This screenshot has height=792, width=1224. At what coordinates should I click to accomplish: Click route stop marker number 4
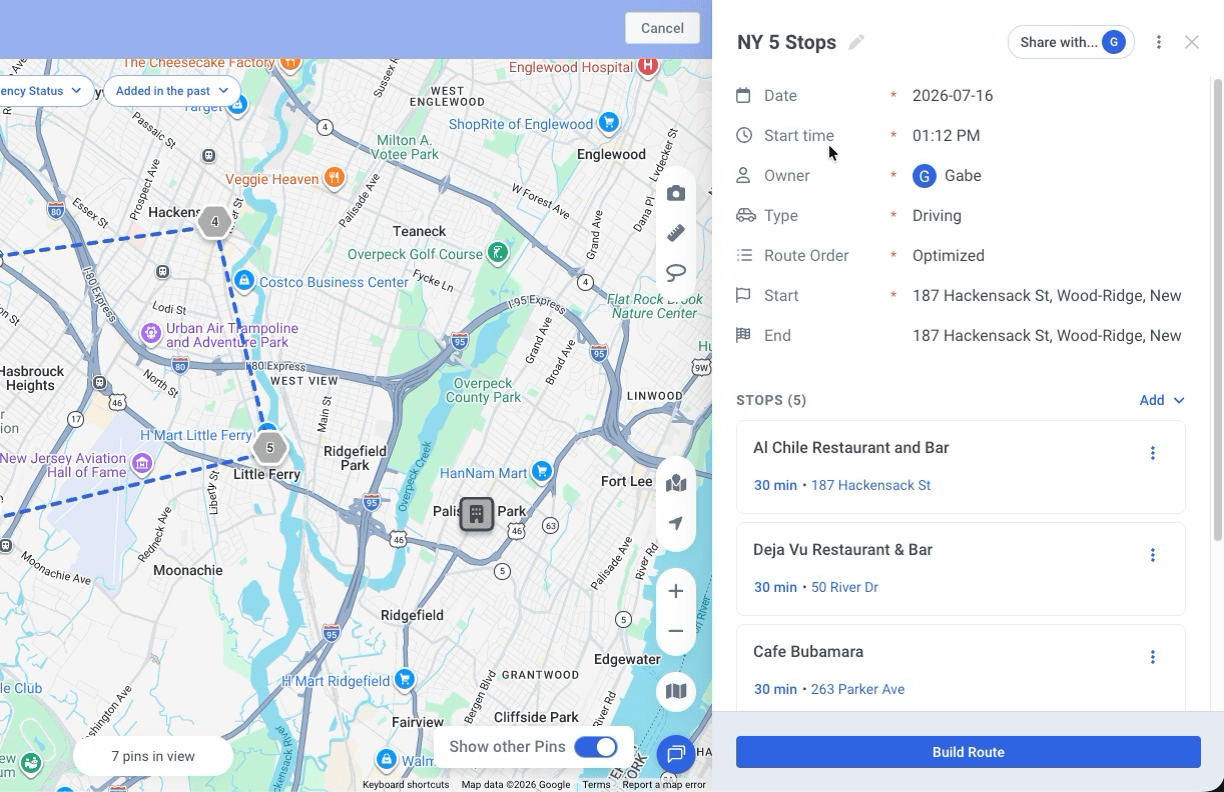click(x=215, y=222)
